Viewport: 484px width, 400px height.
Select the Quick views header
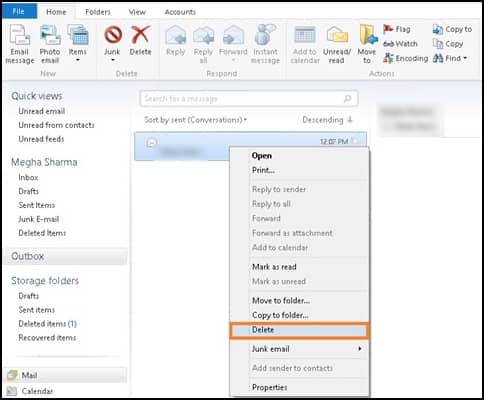coord(37,96)
